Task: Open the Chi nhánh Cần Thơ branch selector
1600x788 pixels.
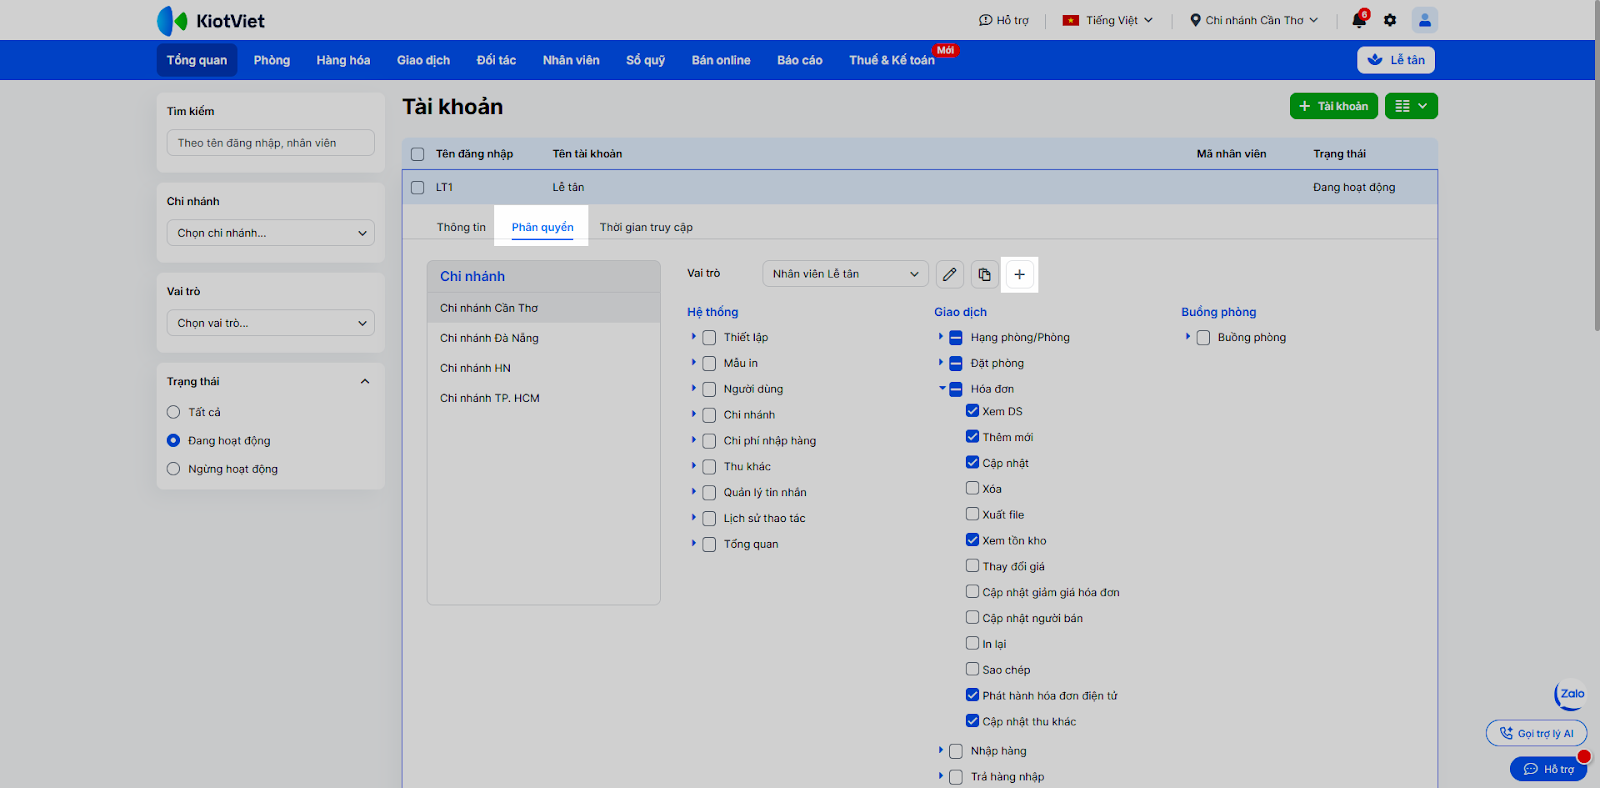Action: point(1254,20)
